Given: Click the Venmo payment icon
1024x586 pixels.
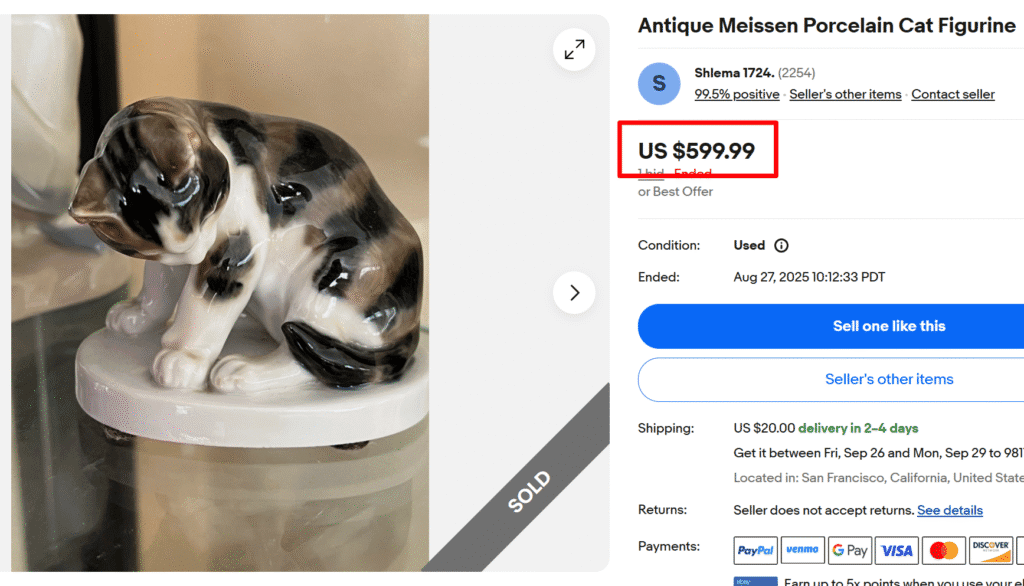Looking at the screenshot, I should pos(802,551).
